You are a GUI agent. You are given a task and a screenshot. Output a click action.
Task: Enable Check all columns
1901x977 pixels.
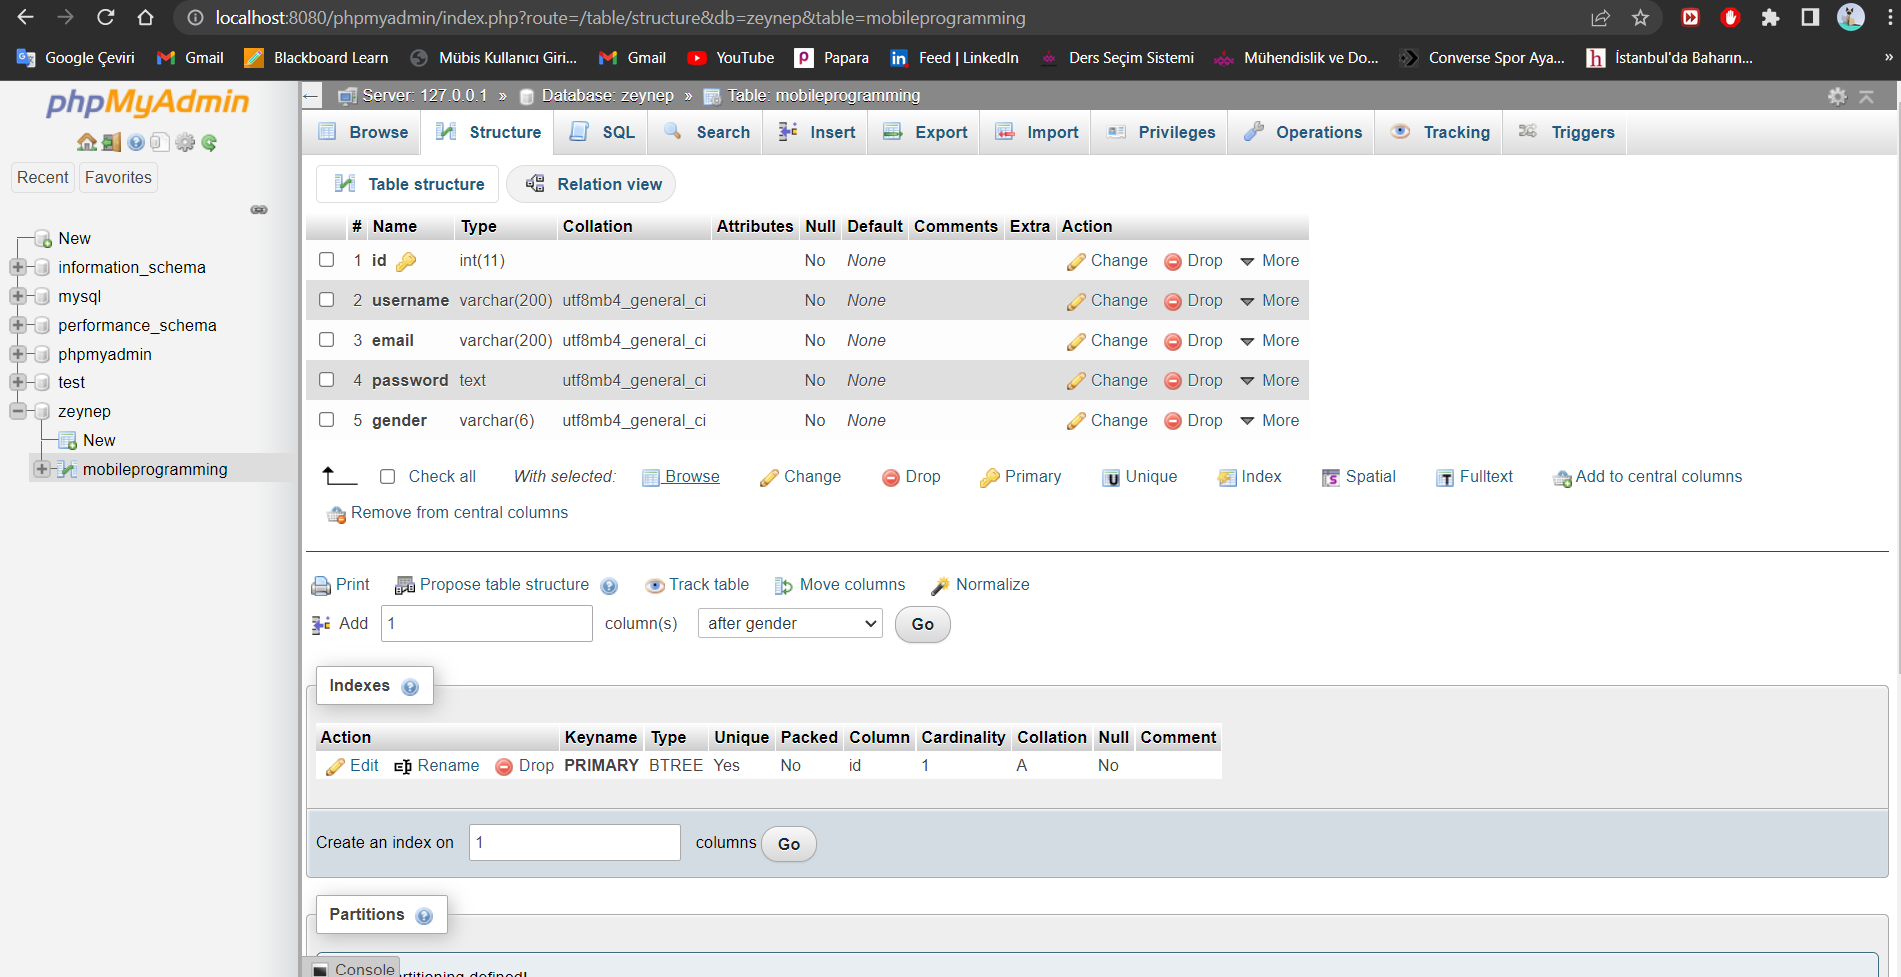click(x=388, y=476)
